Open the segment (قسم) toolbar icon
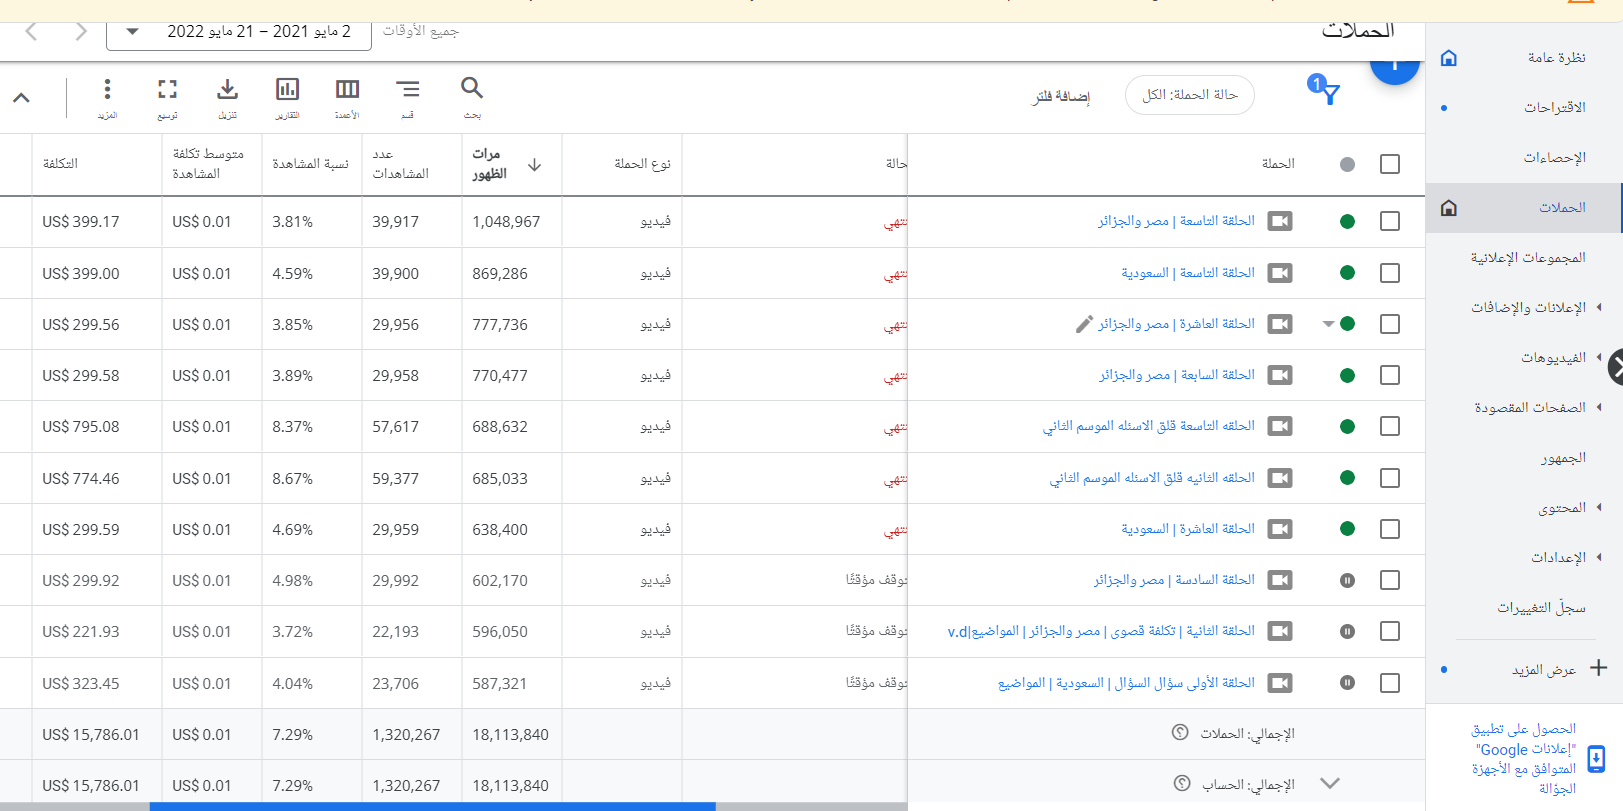Viewport: 1623px width, 811px height. point(407,90)
